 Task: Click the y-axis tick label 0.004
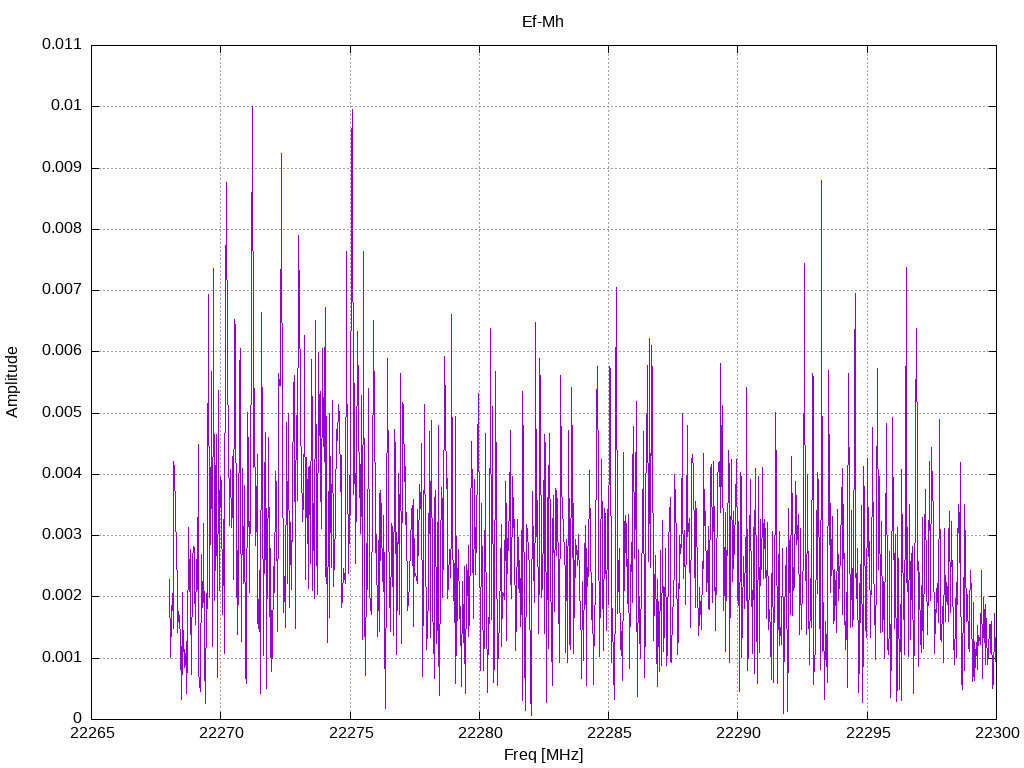coord(62,473)
